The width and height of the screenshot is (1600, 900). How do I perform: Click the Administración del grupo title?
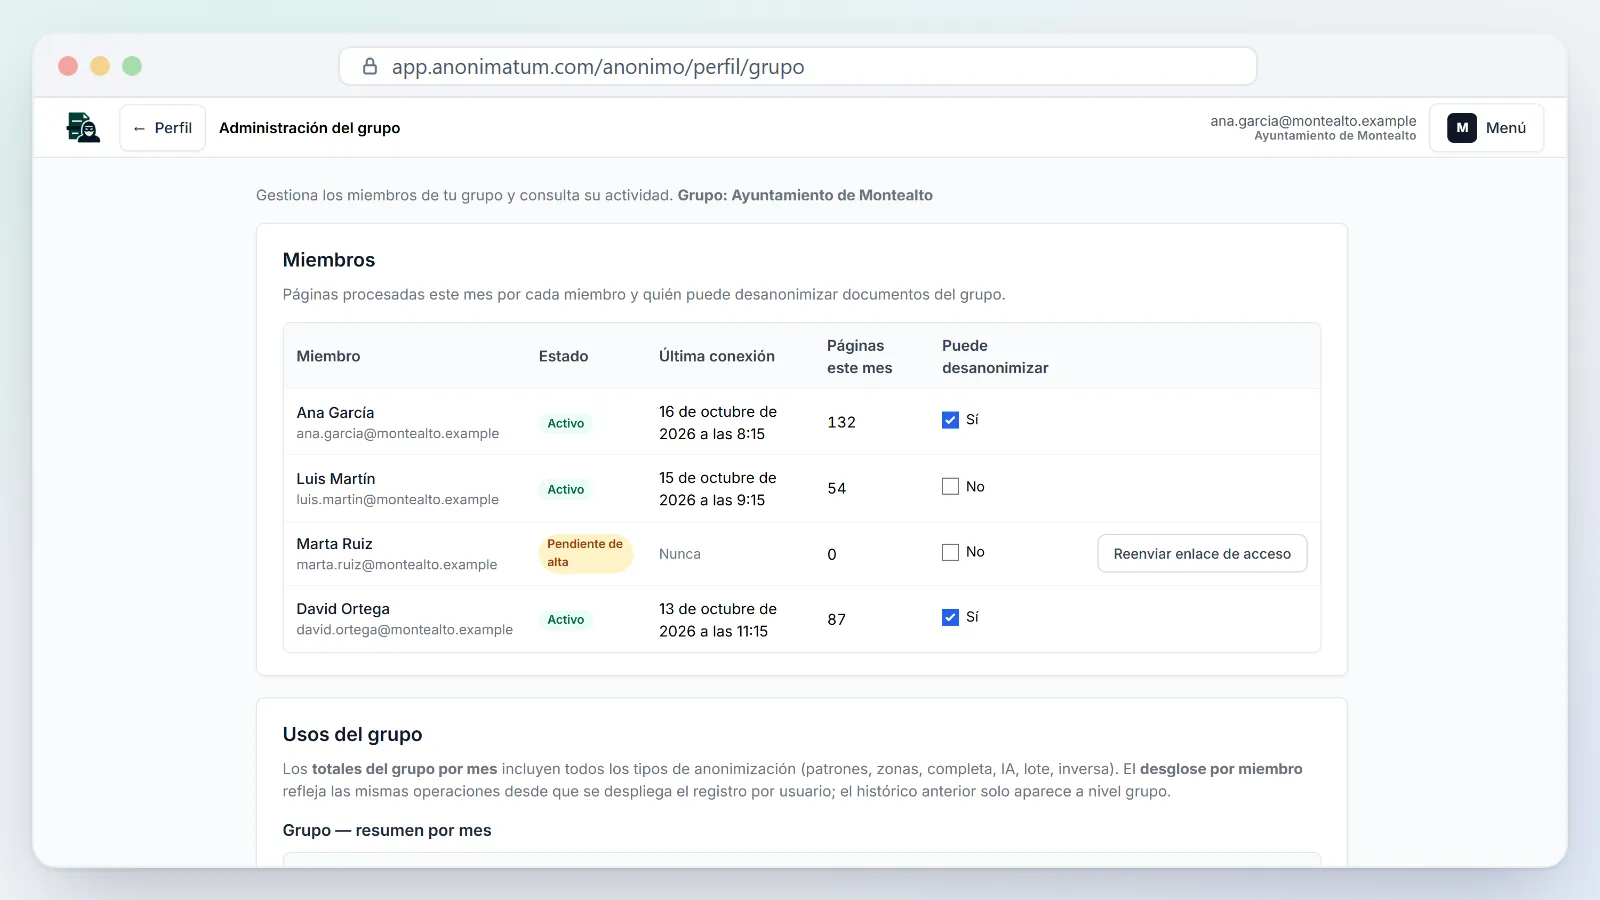pyautogui.click(x=309, y=128)
